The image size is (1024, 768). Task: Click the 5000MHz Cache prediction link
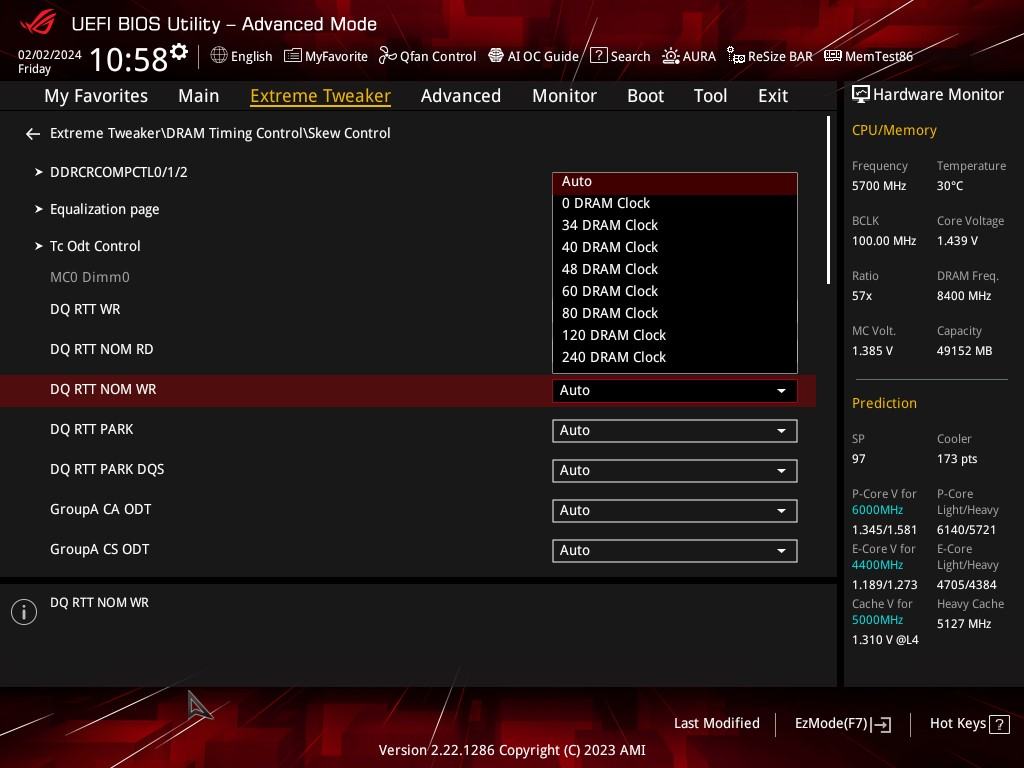pos(878,620)
